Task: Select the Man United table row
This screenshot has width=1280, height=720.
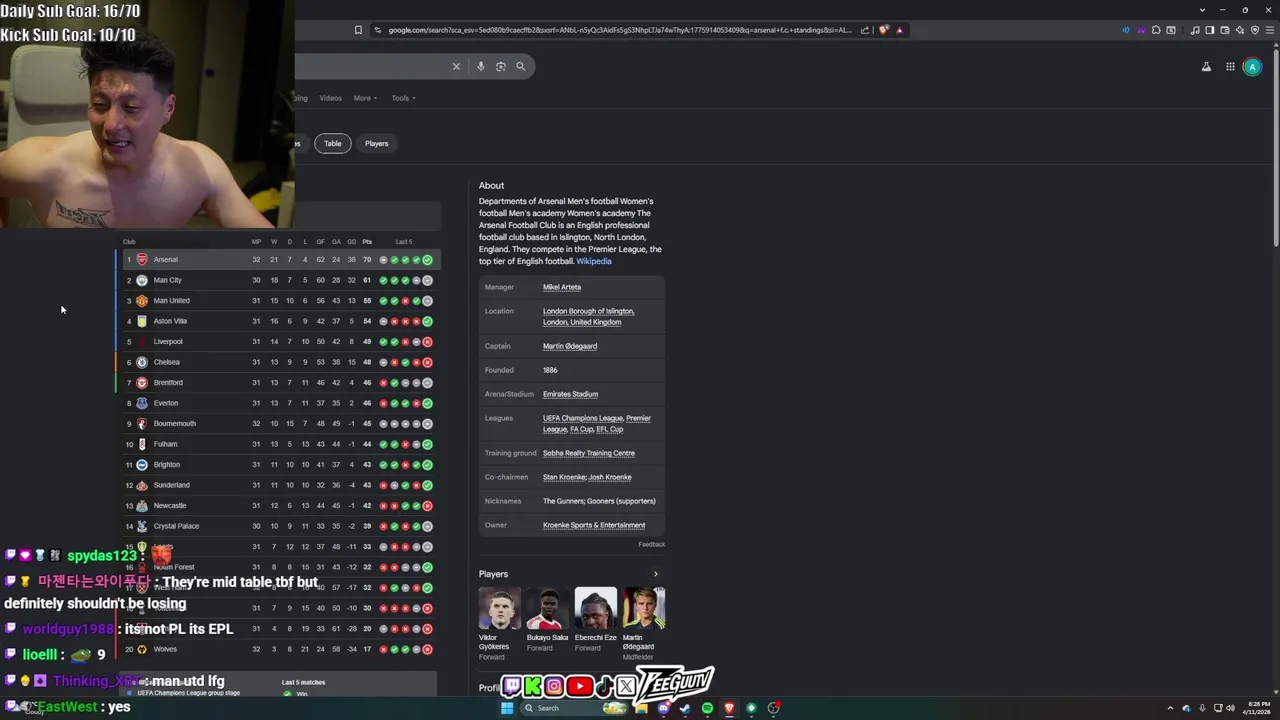Action: pos(280,300)
